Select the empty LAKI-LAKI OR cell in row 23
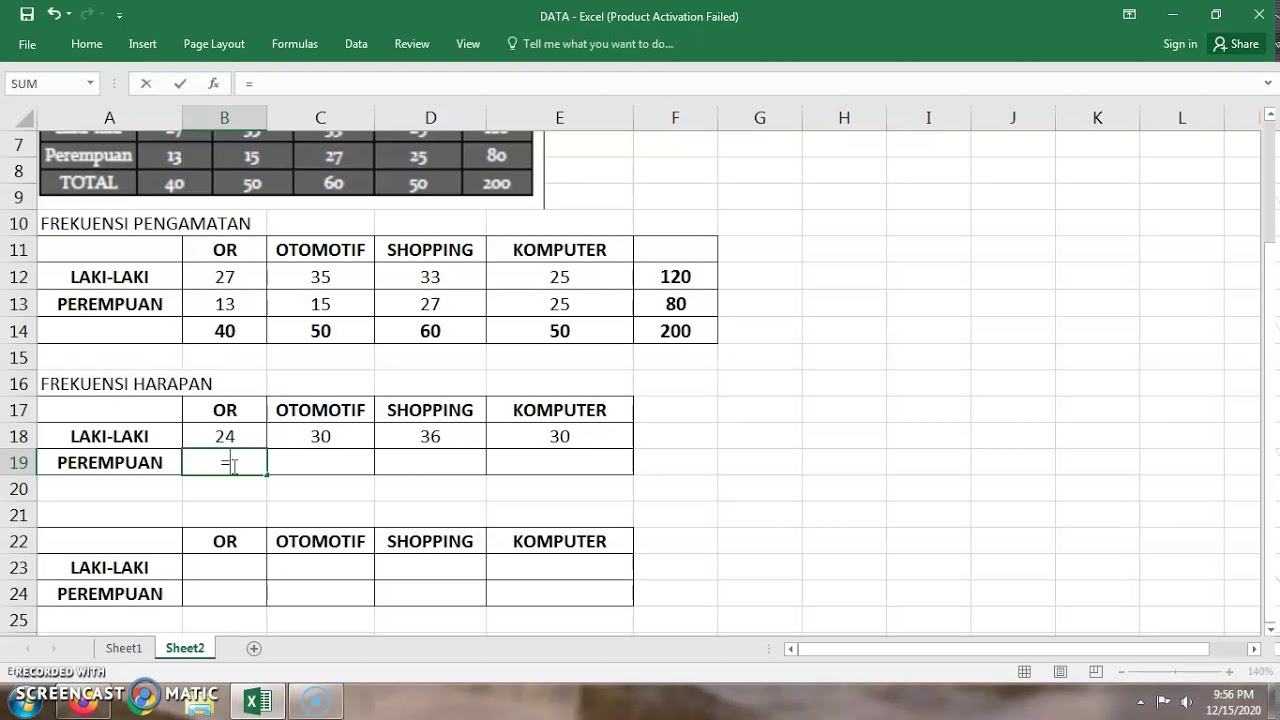Image resolution: width=1280 pixels, height=720 pixels. (224, 567)
